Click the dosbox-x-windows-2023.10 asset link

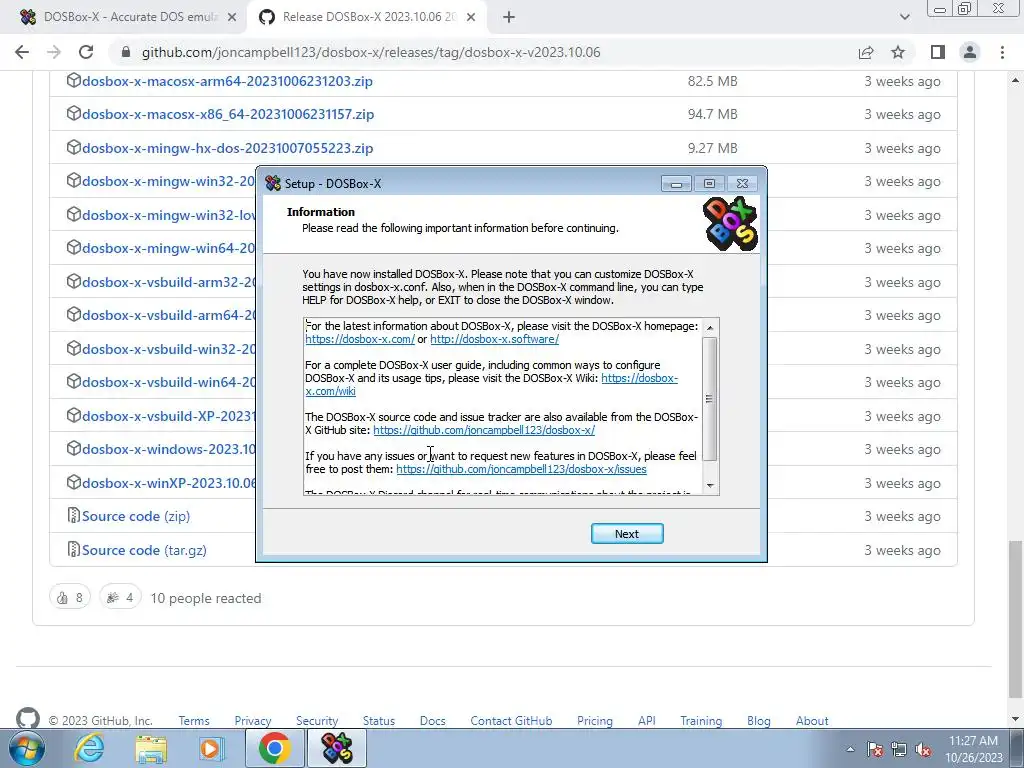(168, 449)
